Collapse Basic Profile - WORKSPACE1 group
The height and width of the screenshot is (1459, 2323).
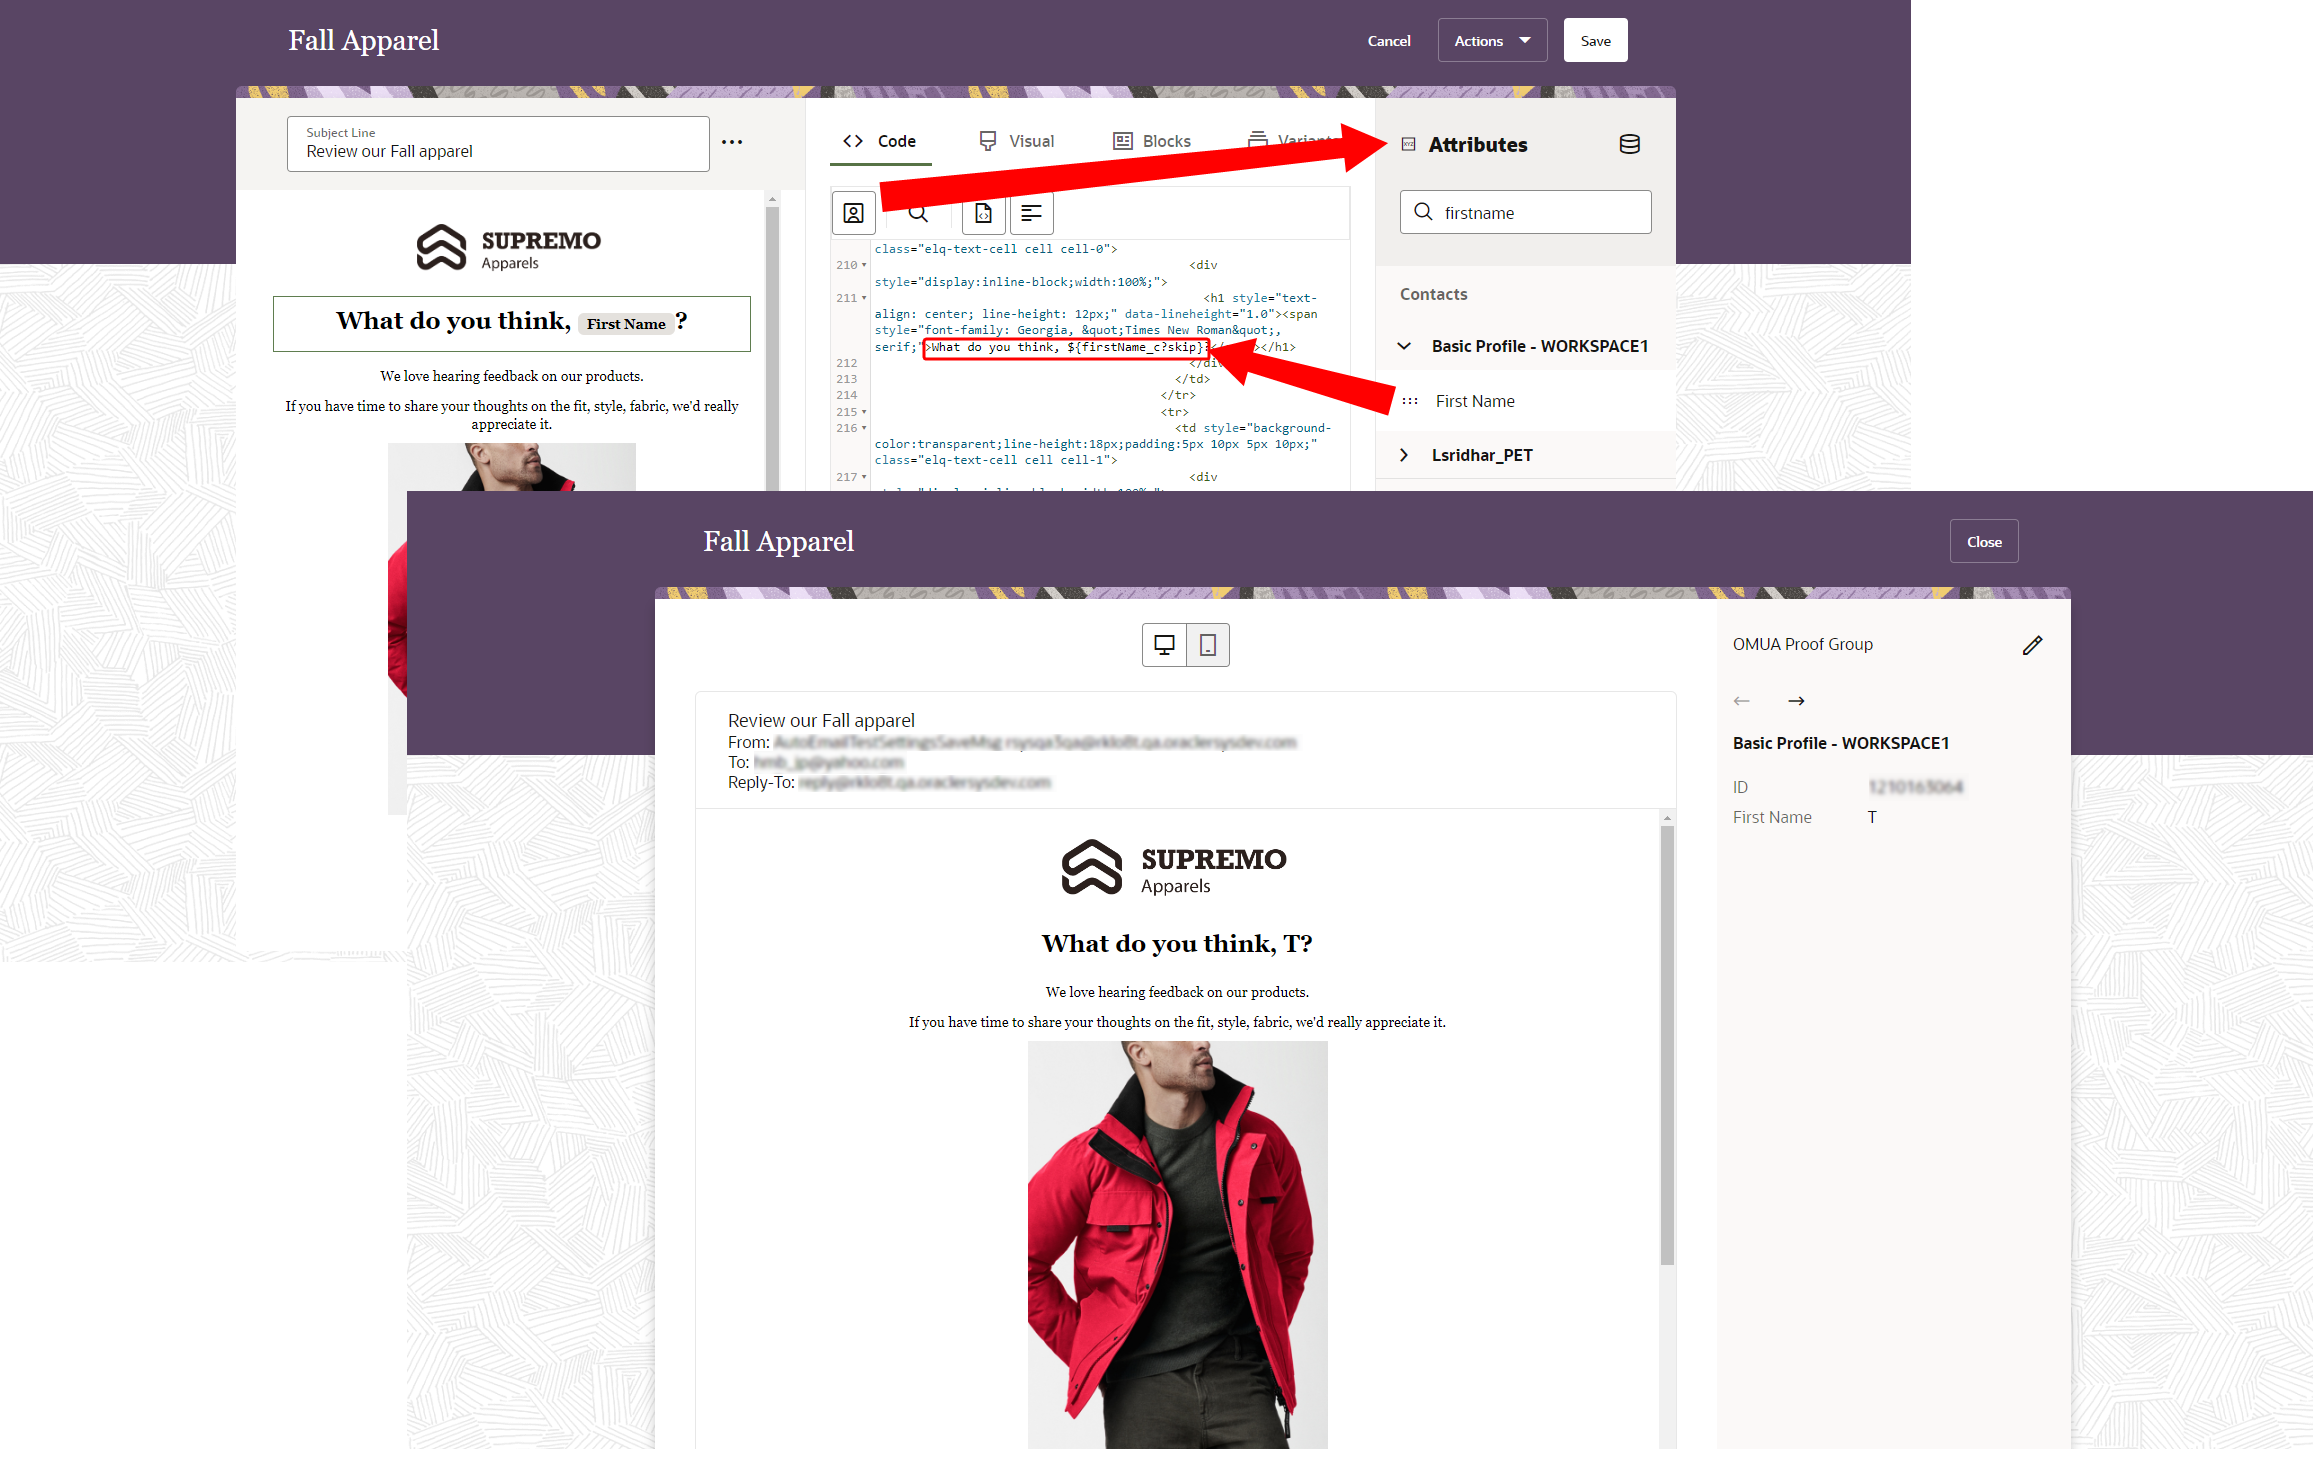pyautogui.click(x=1405, y=346)
